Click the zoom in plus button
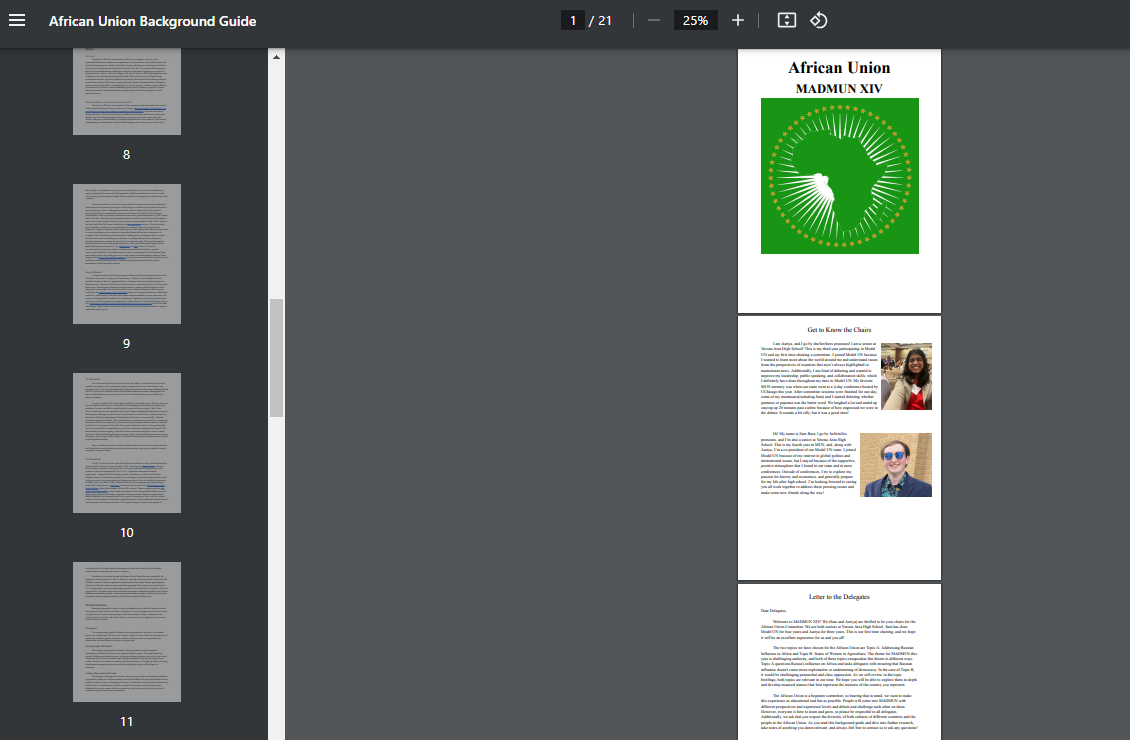The width and height of the screenshot is (1130, 740). pyautogui.click(x=737, y=20)
